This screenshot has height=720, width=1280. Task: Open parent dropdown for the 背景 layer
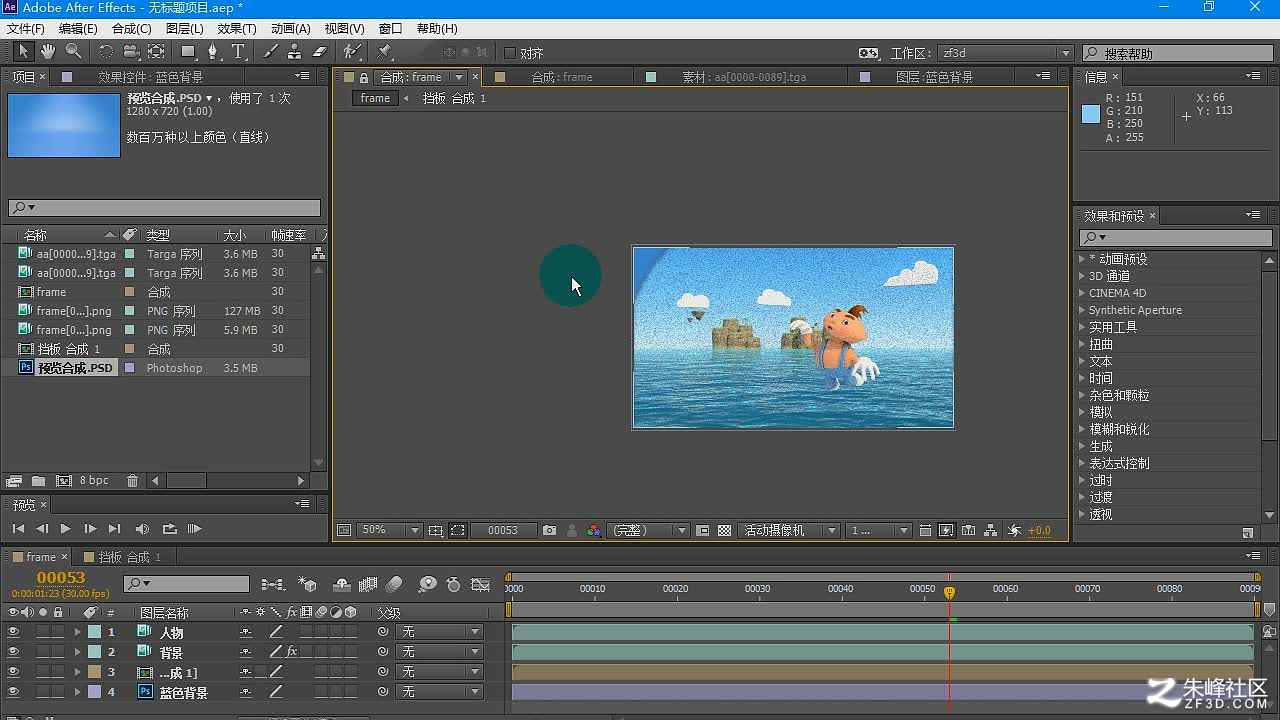click(439, 652)
